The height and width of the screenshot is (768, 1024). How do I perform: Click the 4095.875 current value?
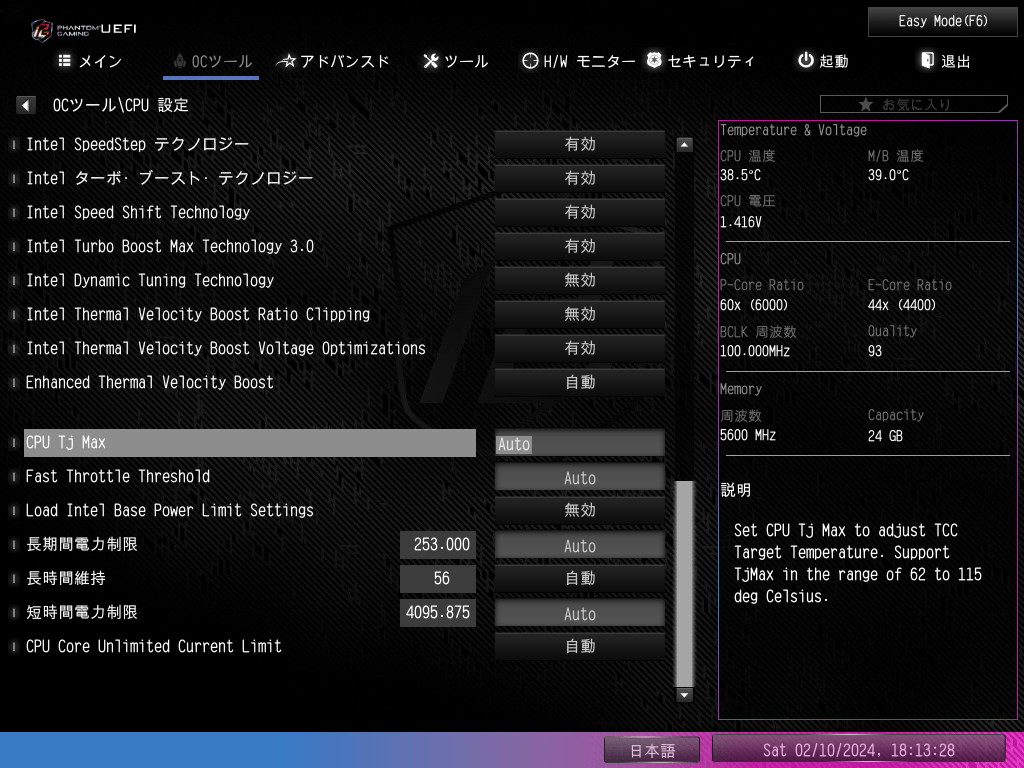[x=438, y=613]
